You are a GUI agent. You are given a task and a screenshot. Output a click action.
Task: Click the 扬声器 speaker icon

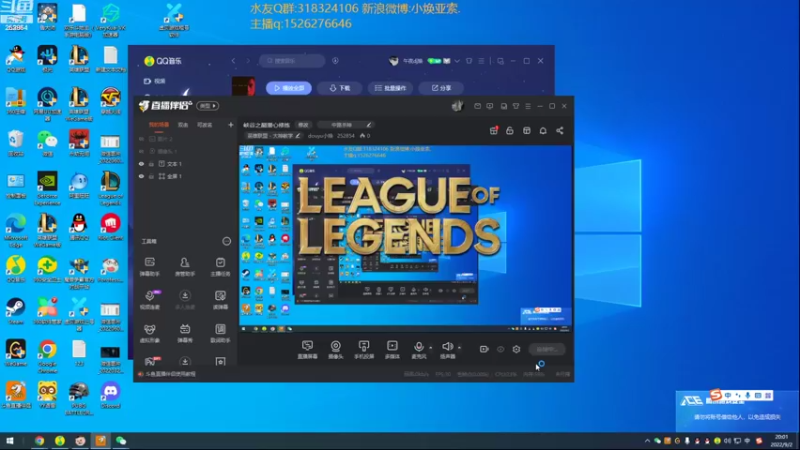click(447, 347)
